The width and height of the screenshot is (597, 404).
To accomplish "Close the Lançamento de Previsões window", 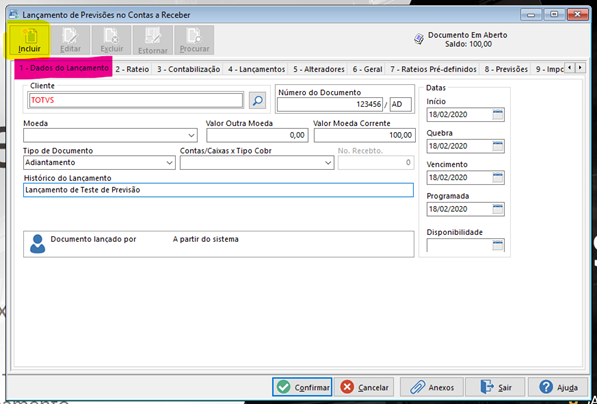I will pos(578,14).
